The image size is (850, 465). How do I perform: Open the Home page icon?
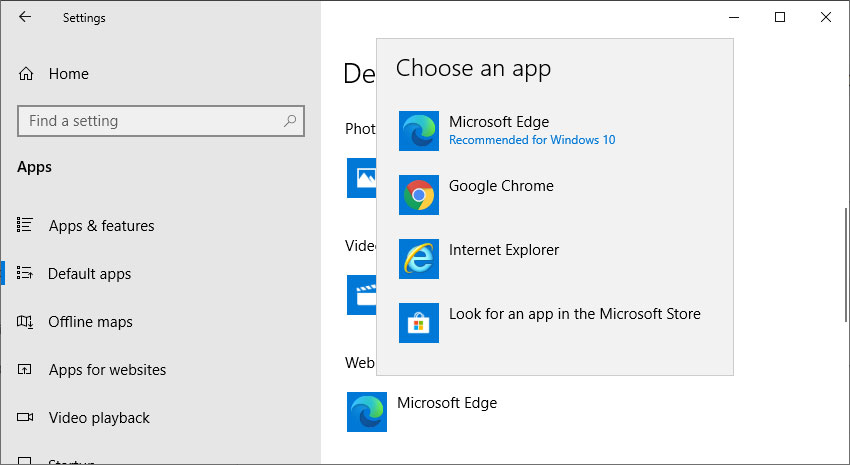point(25,74)
